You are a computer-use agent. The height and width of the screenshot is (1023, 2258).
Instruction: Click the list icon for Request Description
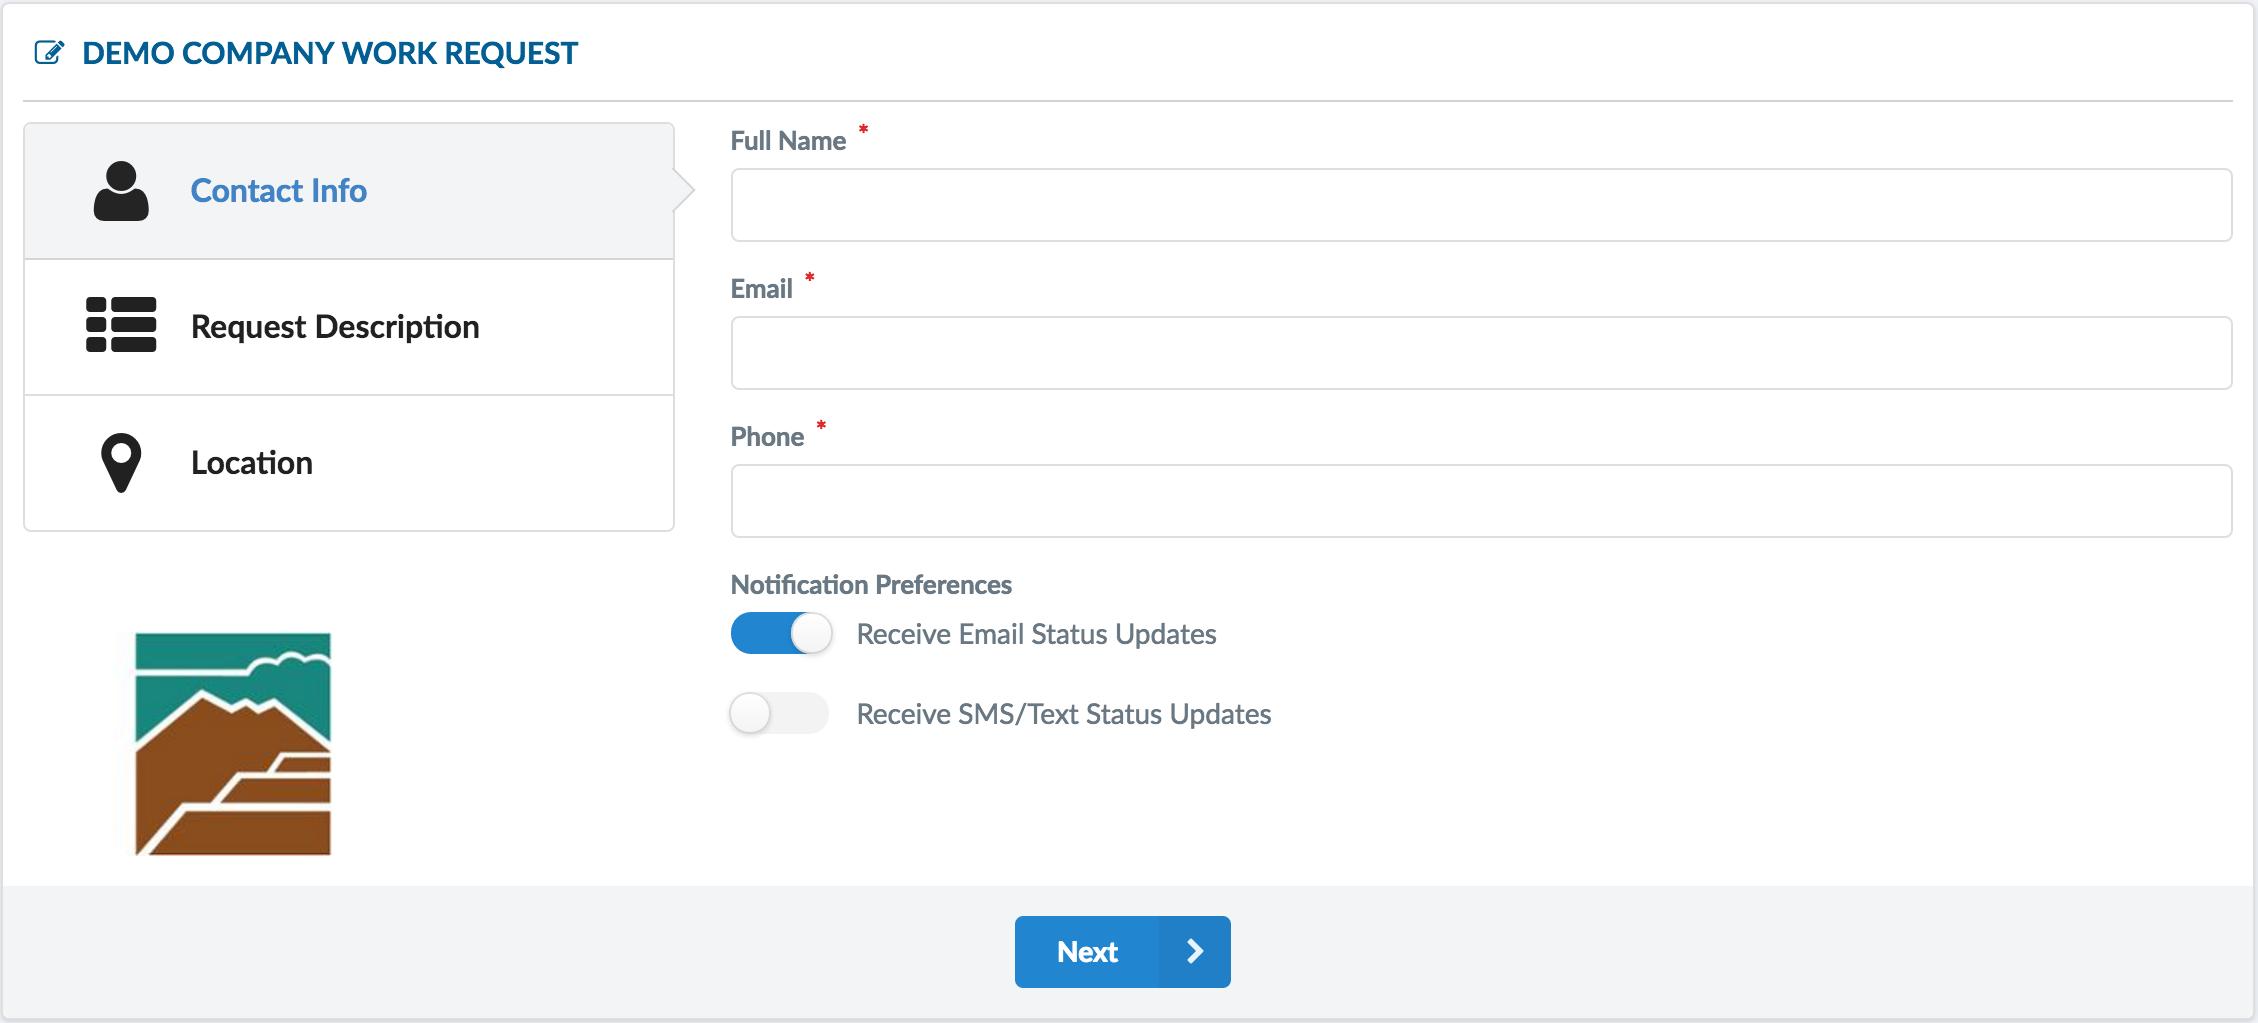click(121, 325)
